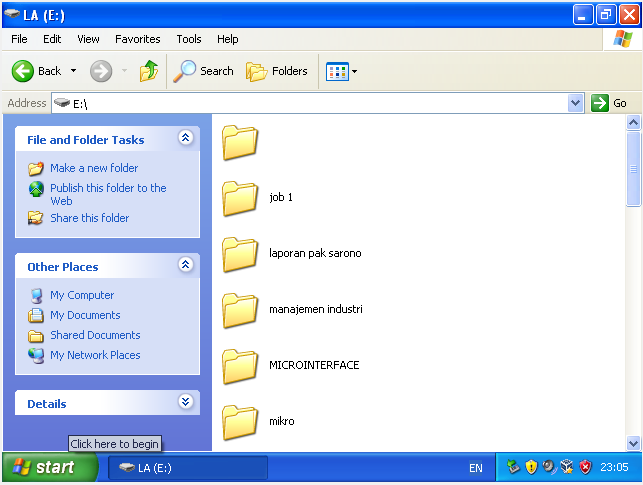
Task: Open the Back history dropdown arrow
Action: [x=73, y=71]
